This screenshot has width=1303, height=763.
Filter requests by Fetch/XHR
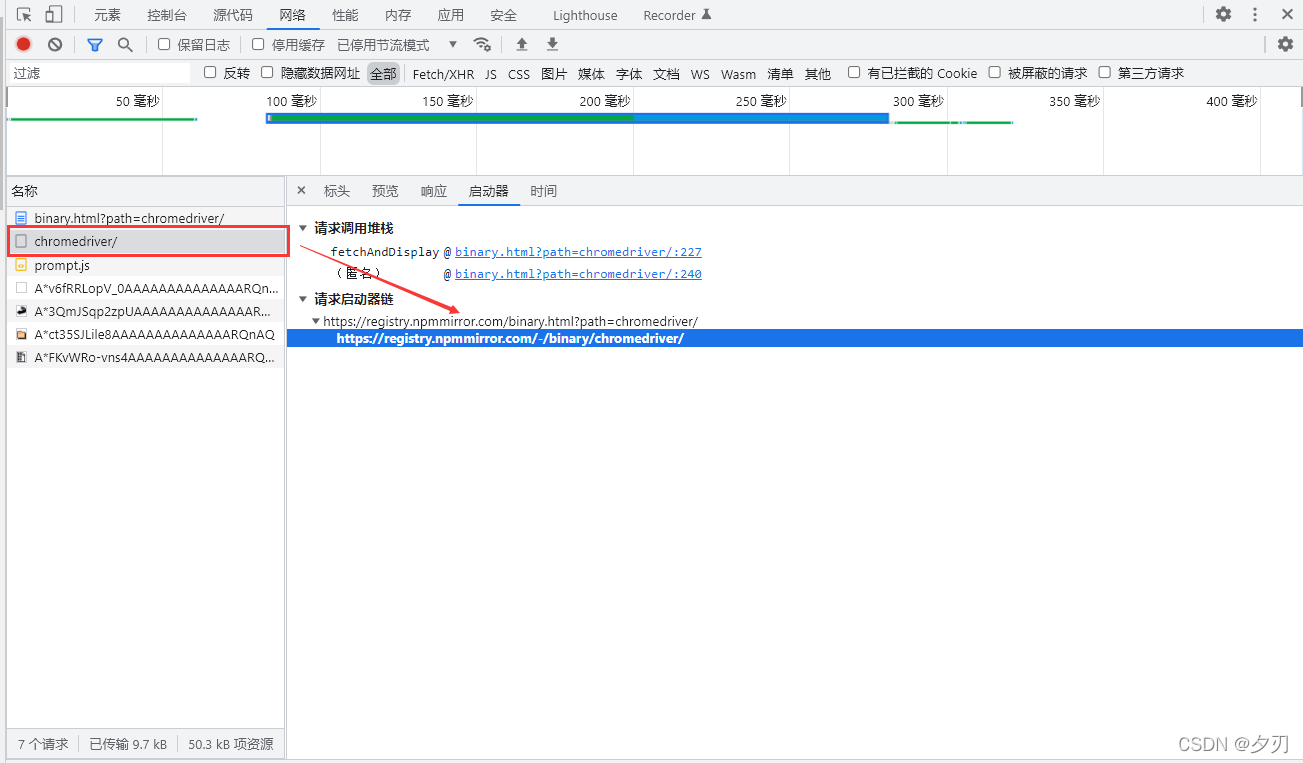[443, 73]
